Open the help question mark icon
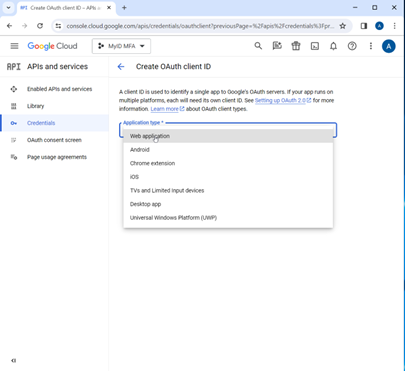 click(x=352, y=46)
